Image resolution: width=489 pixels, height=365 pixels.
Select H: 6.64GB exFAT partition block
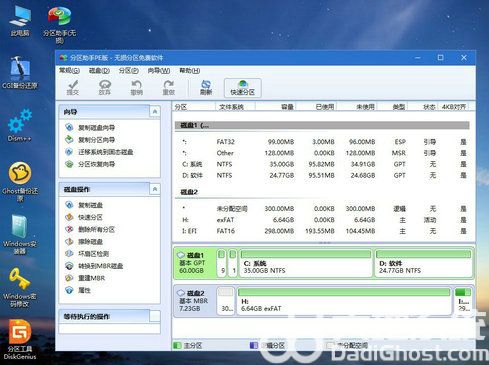pyautogui.click(x=344, y=301)
